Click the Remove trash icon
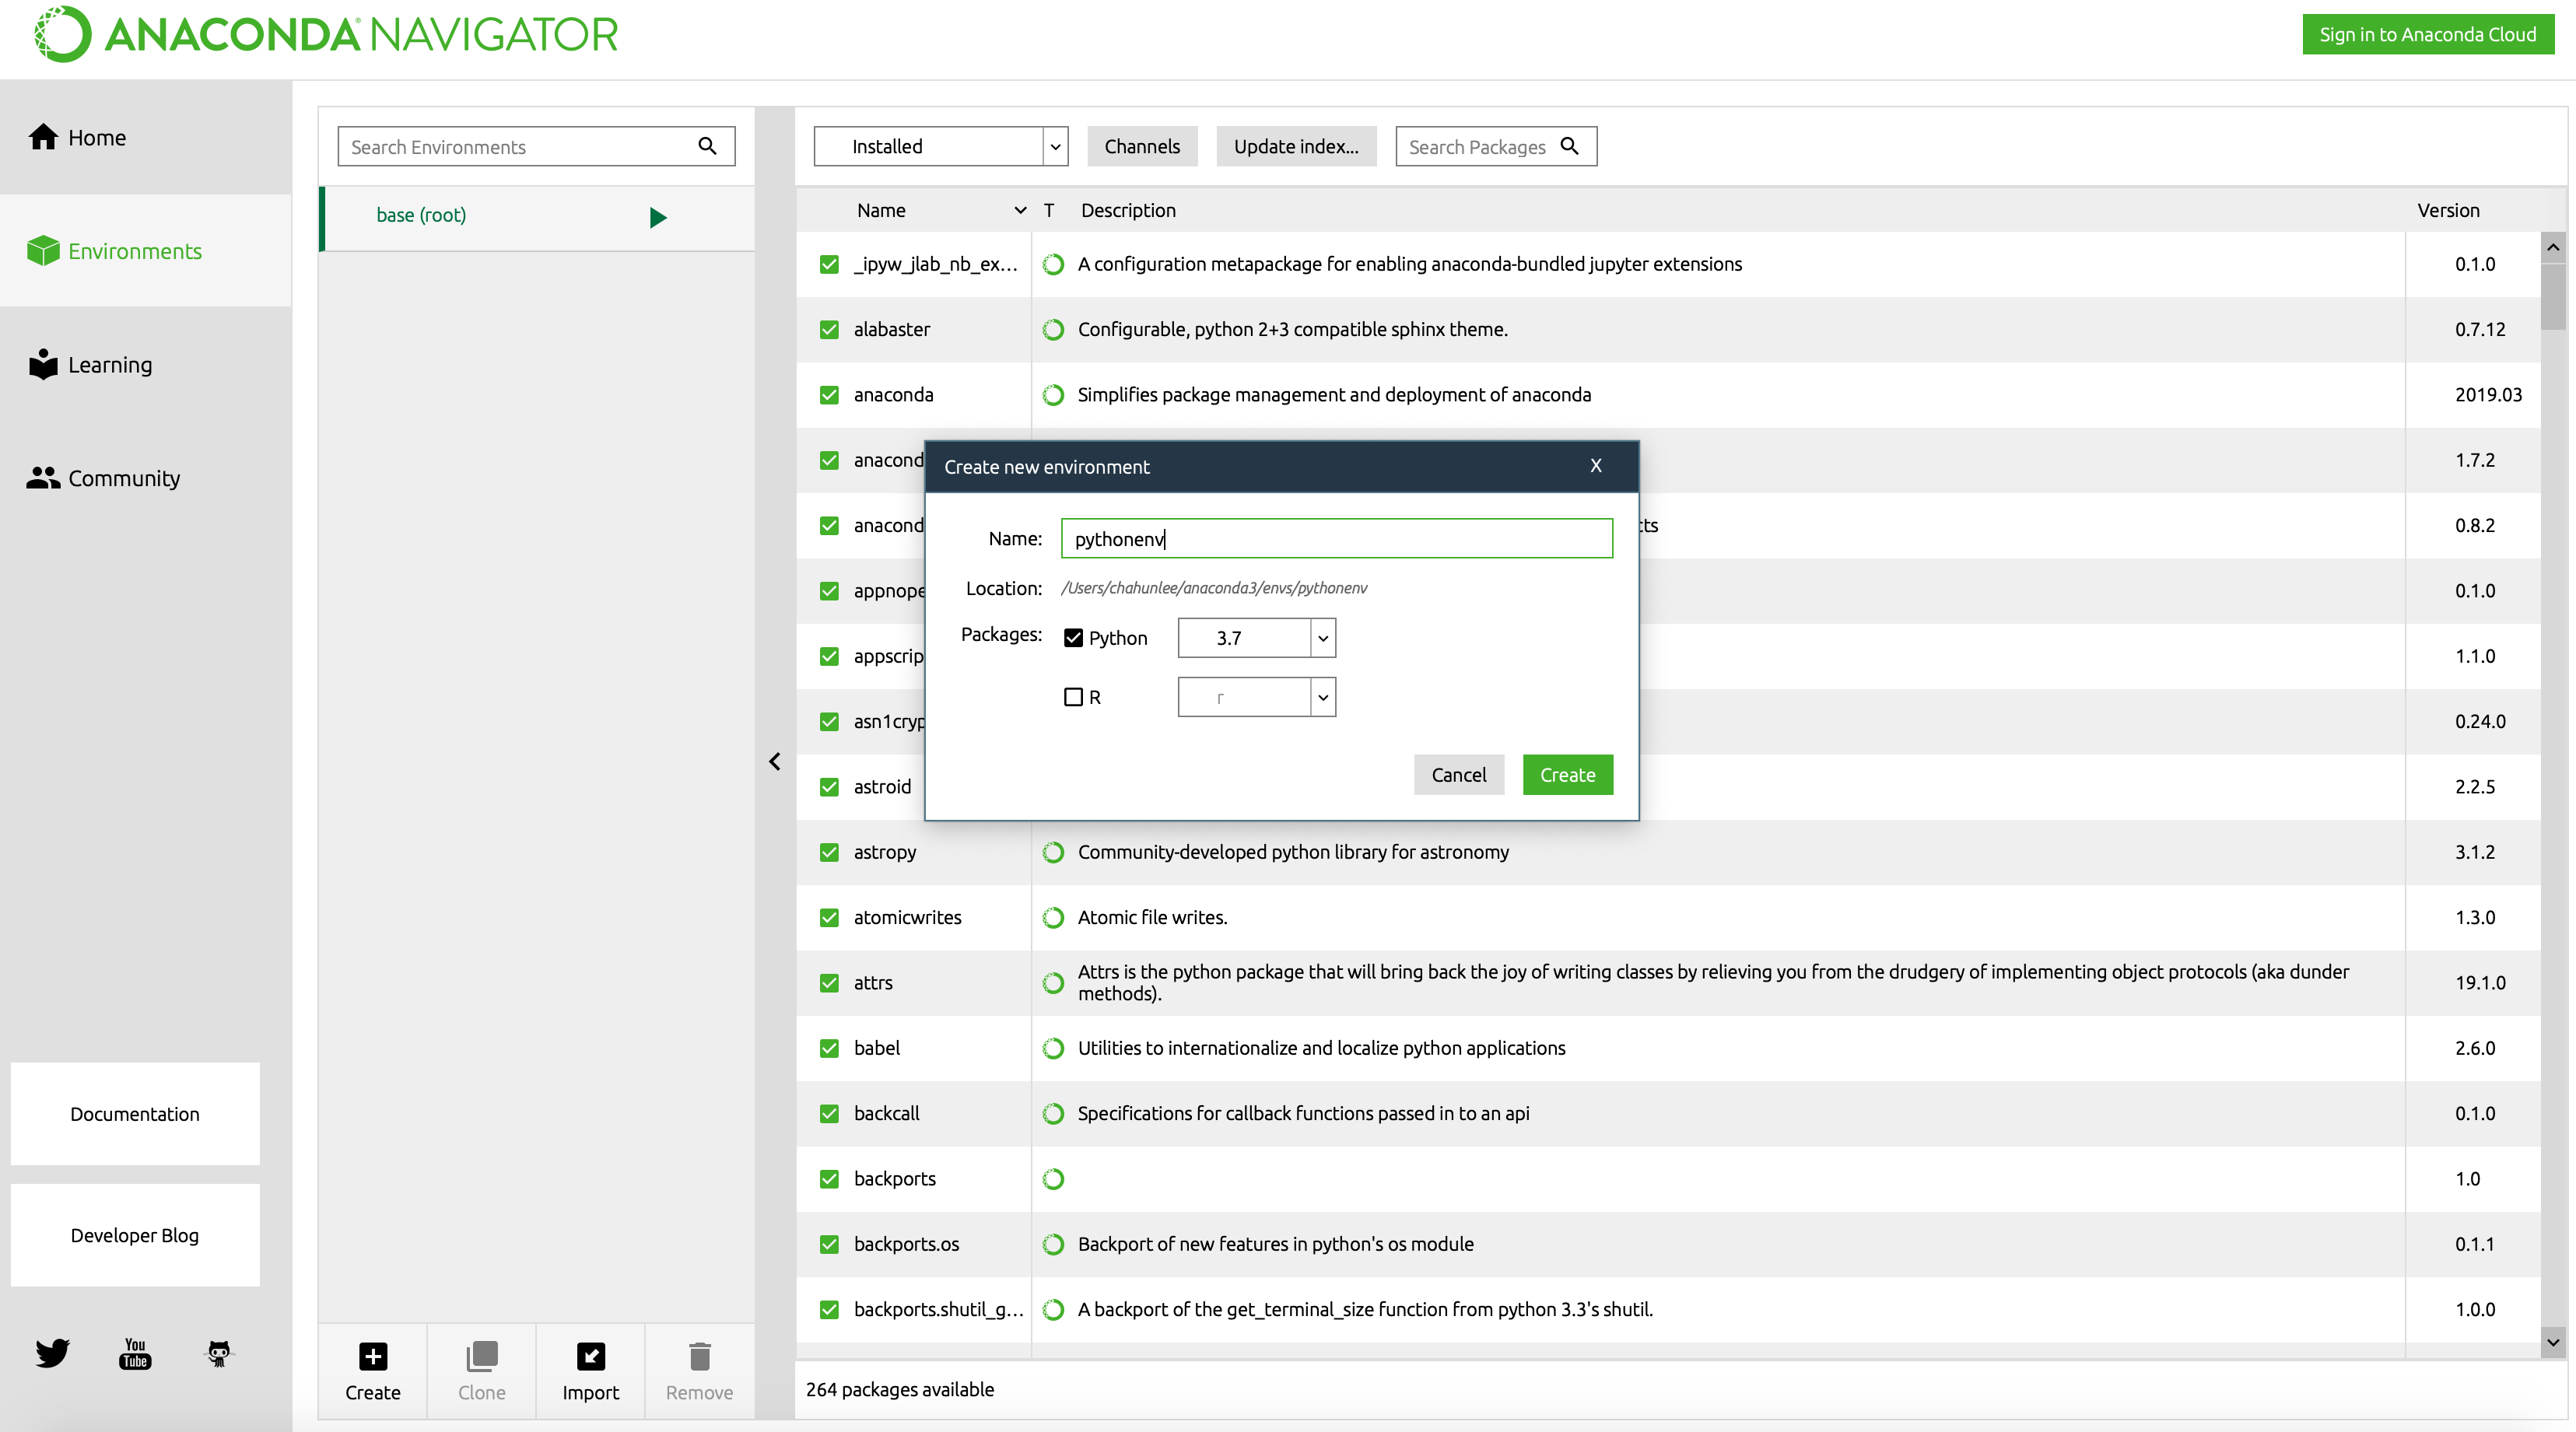This screenshot has width=2576, height=1432. 700,1356
